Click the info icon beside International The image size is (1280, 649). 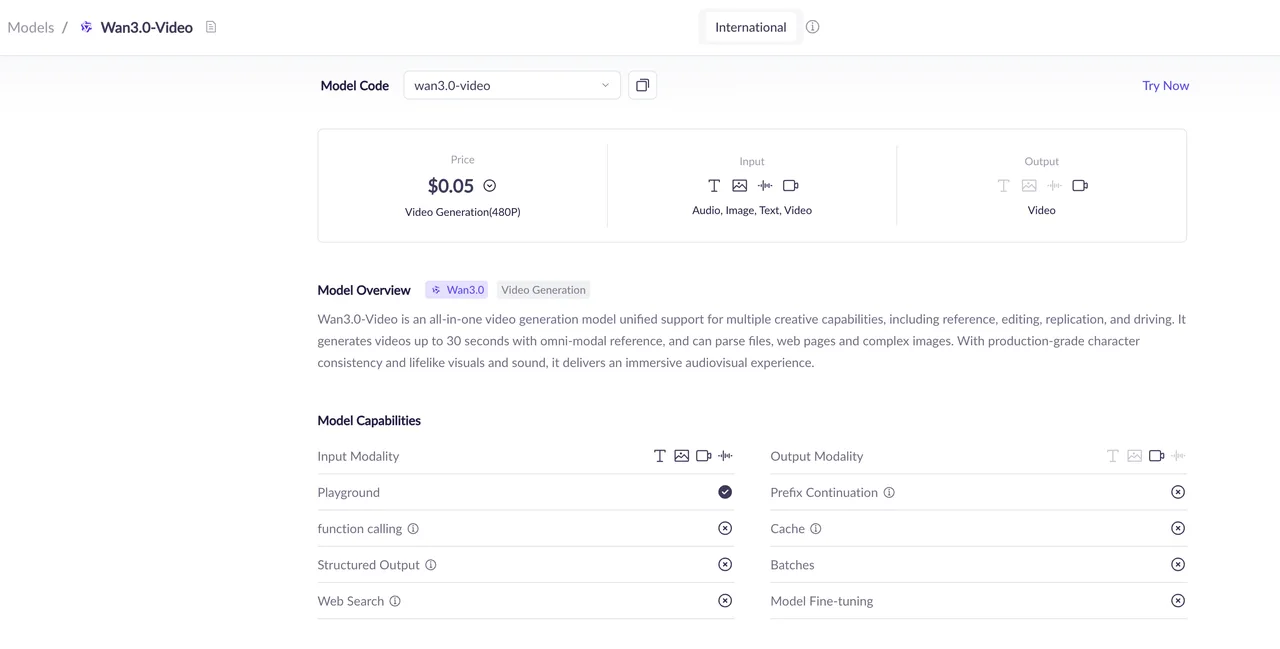pos(813,27)
